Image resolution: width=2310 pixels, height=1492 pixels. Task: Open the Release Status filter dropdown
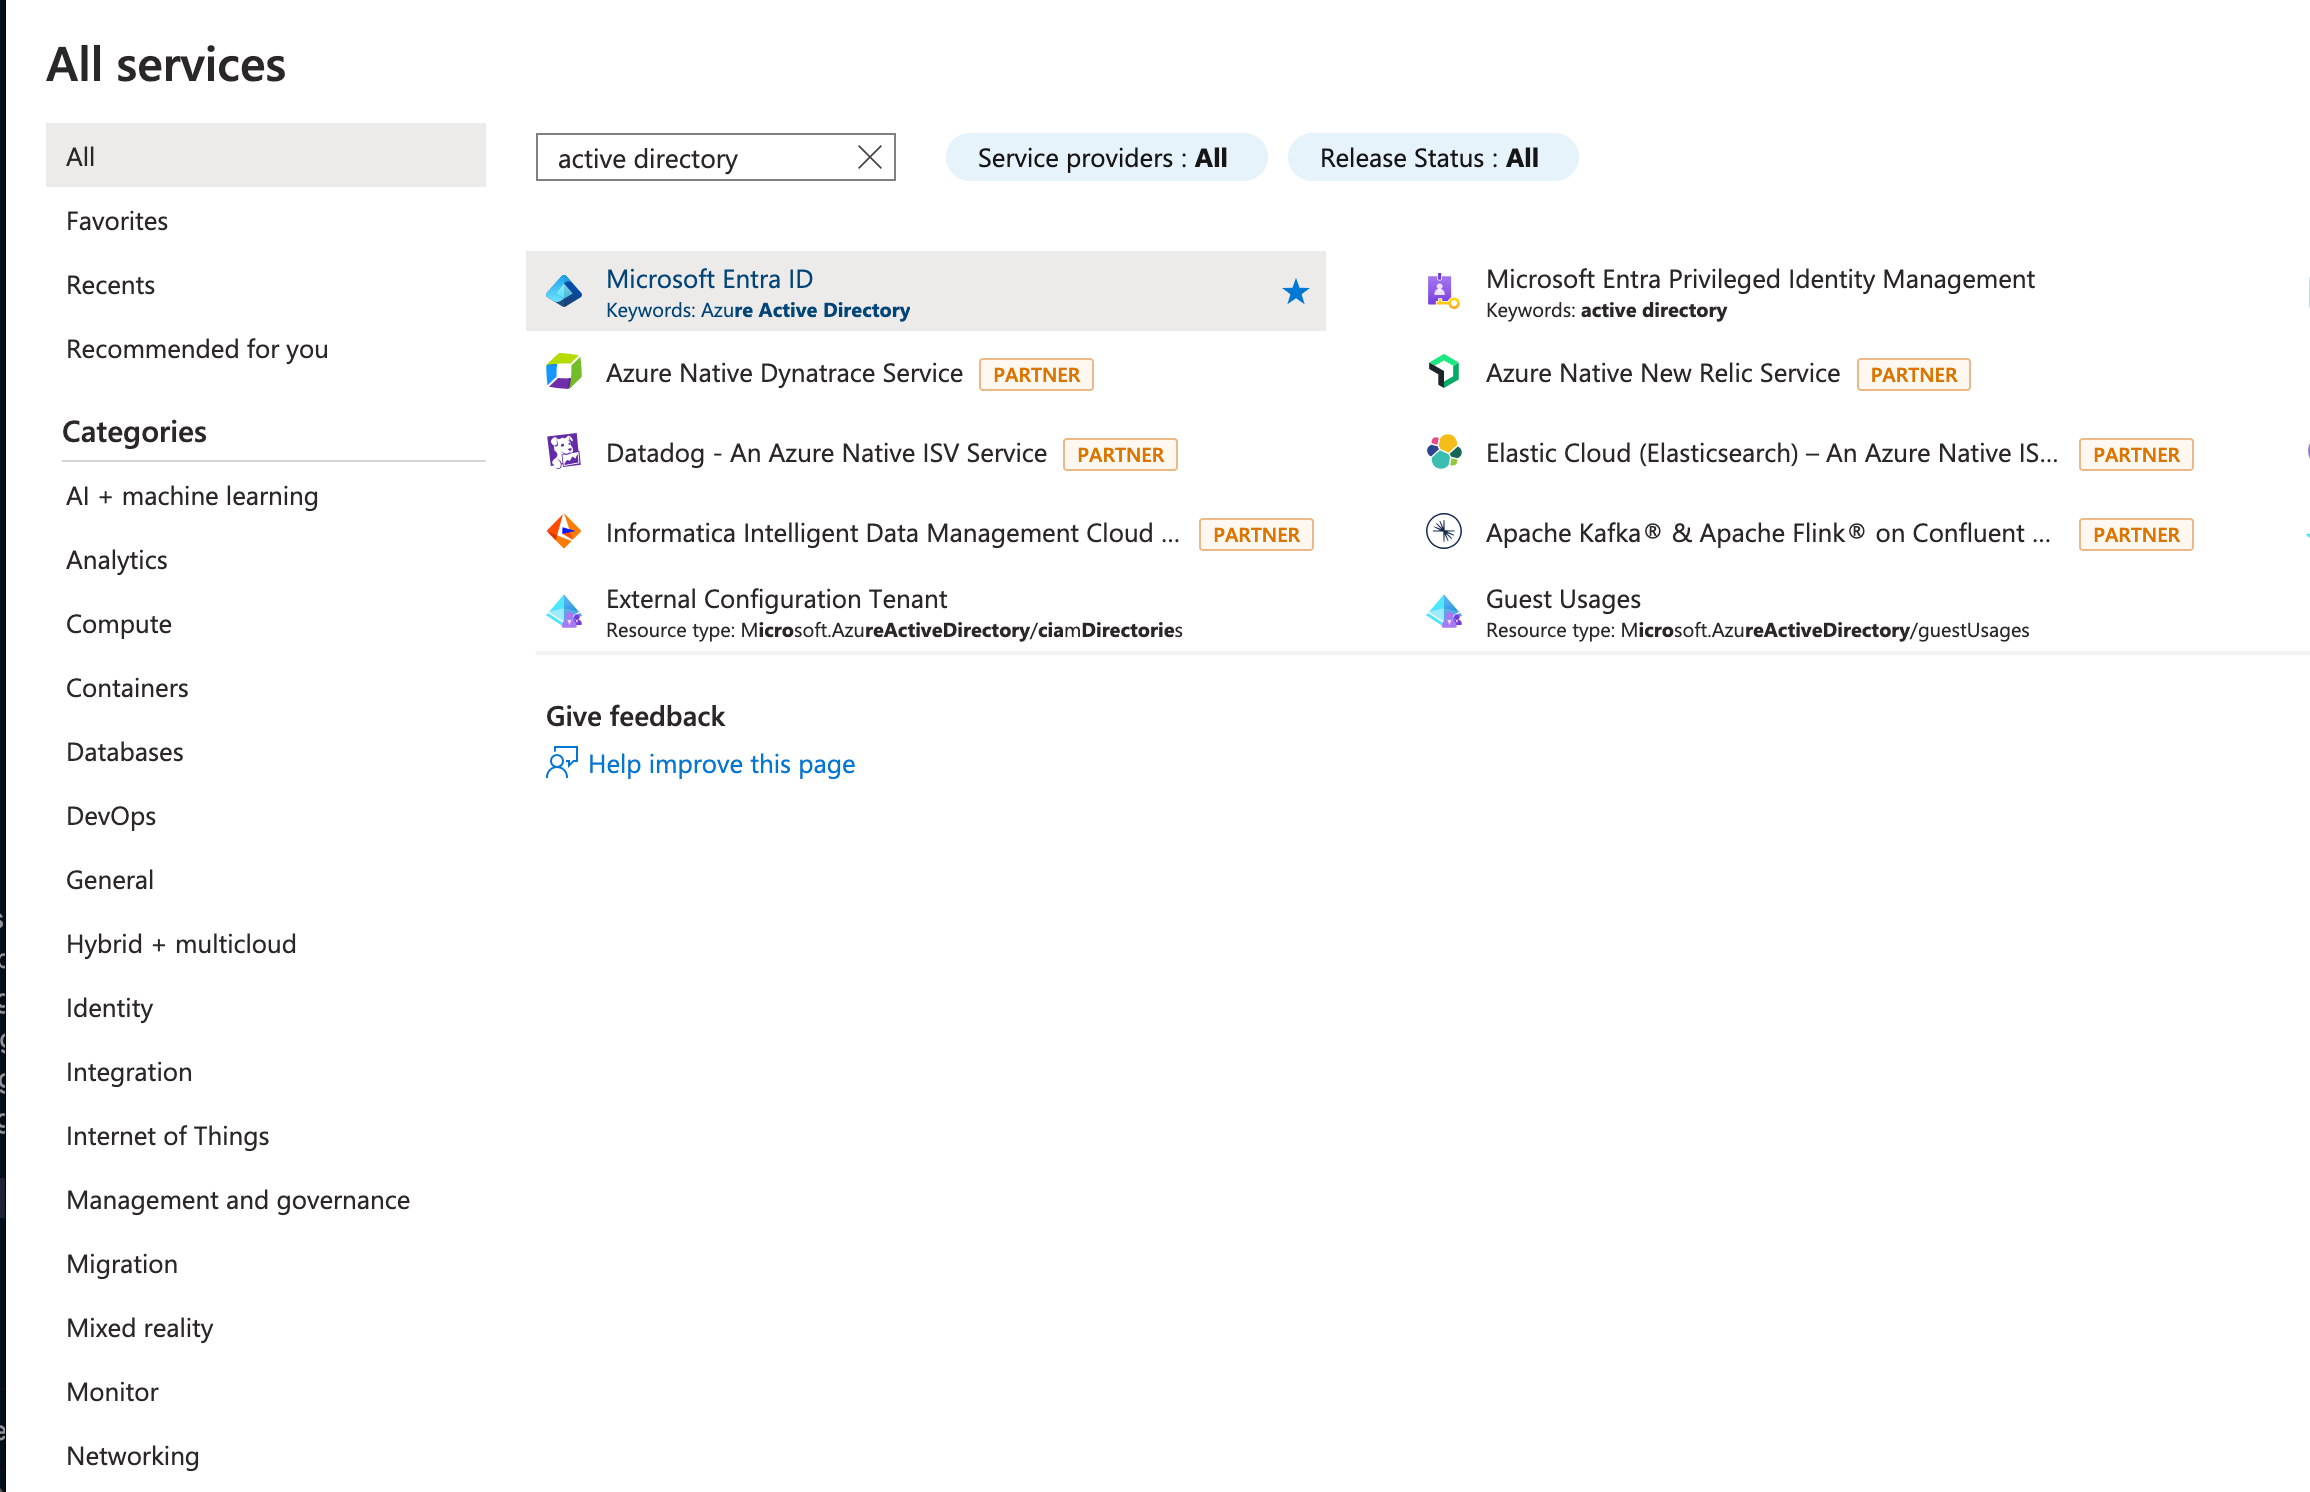click(1431, 158)
